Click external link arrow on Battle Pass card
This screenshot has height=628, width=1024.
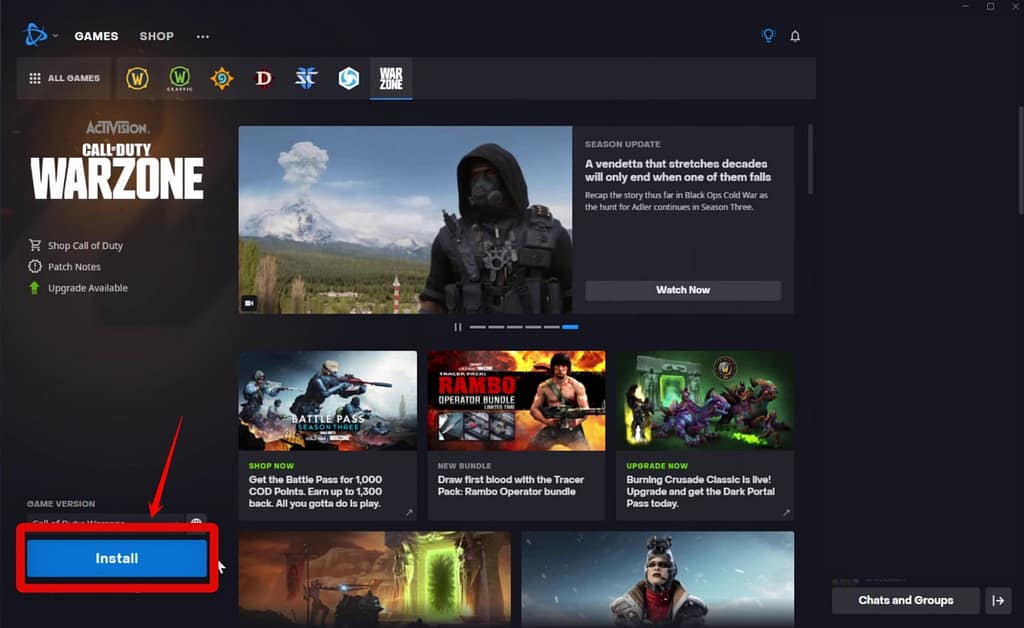click(409, 512)
